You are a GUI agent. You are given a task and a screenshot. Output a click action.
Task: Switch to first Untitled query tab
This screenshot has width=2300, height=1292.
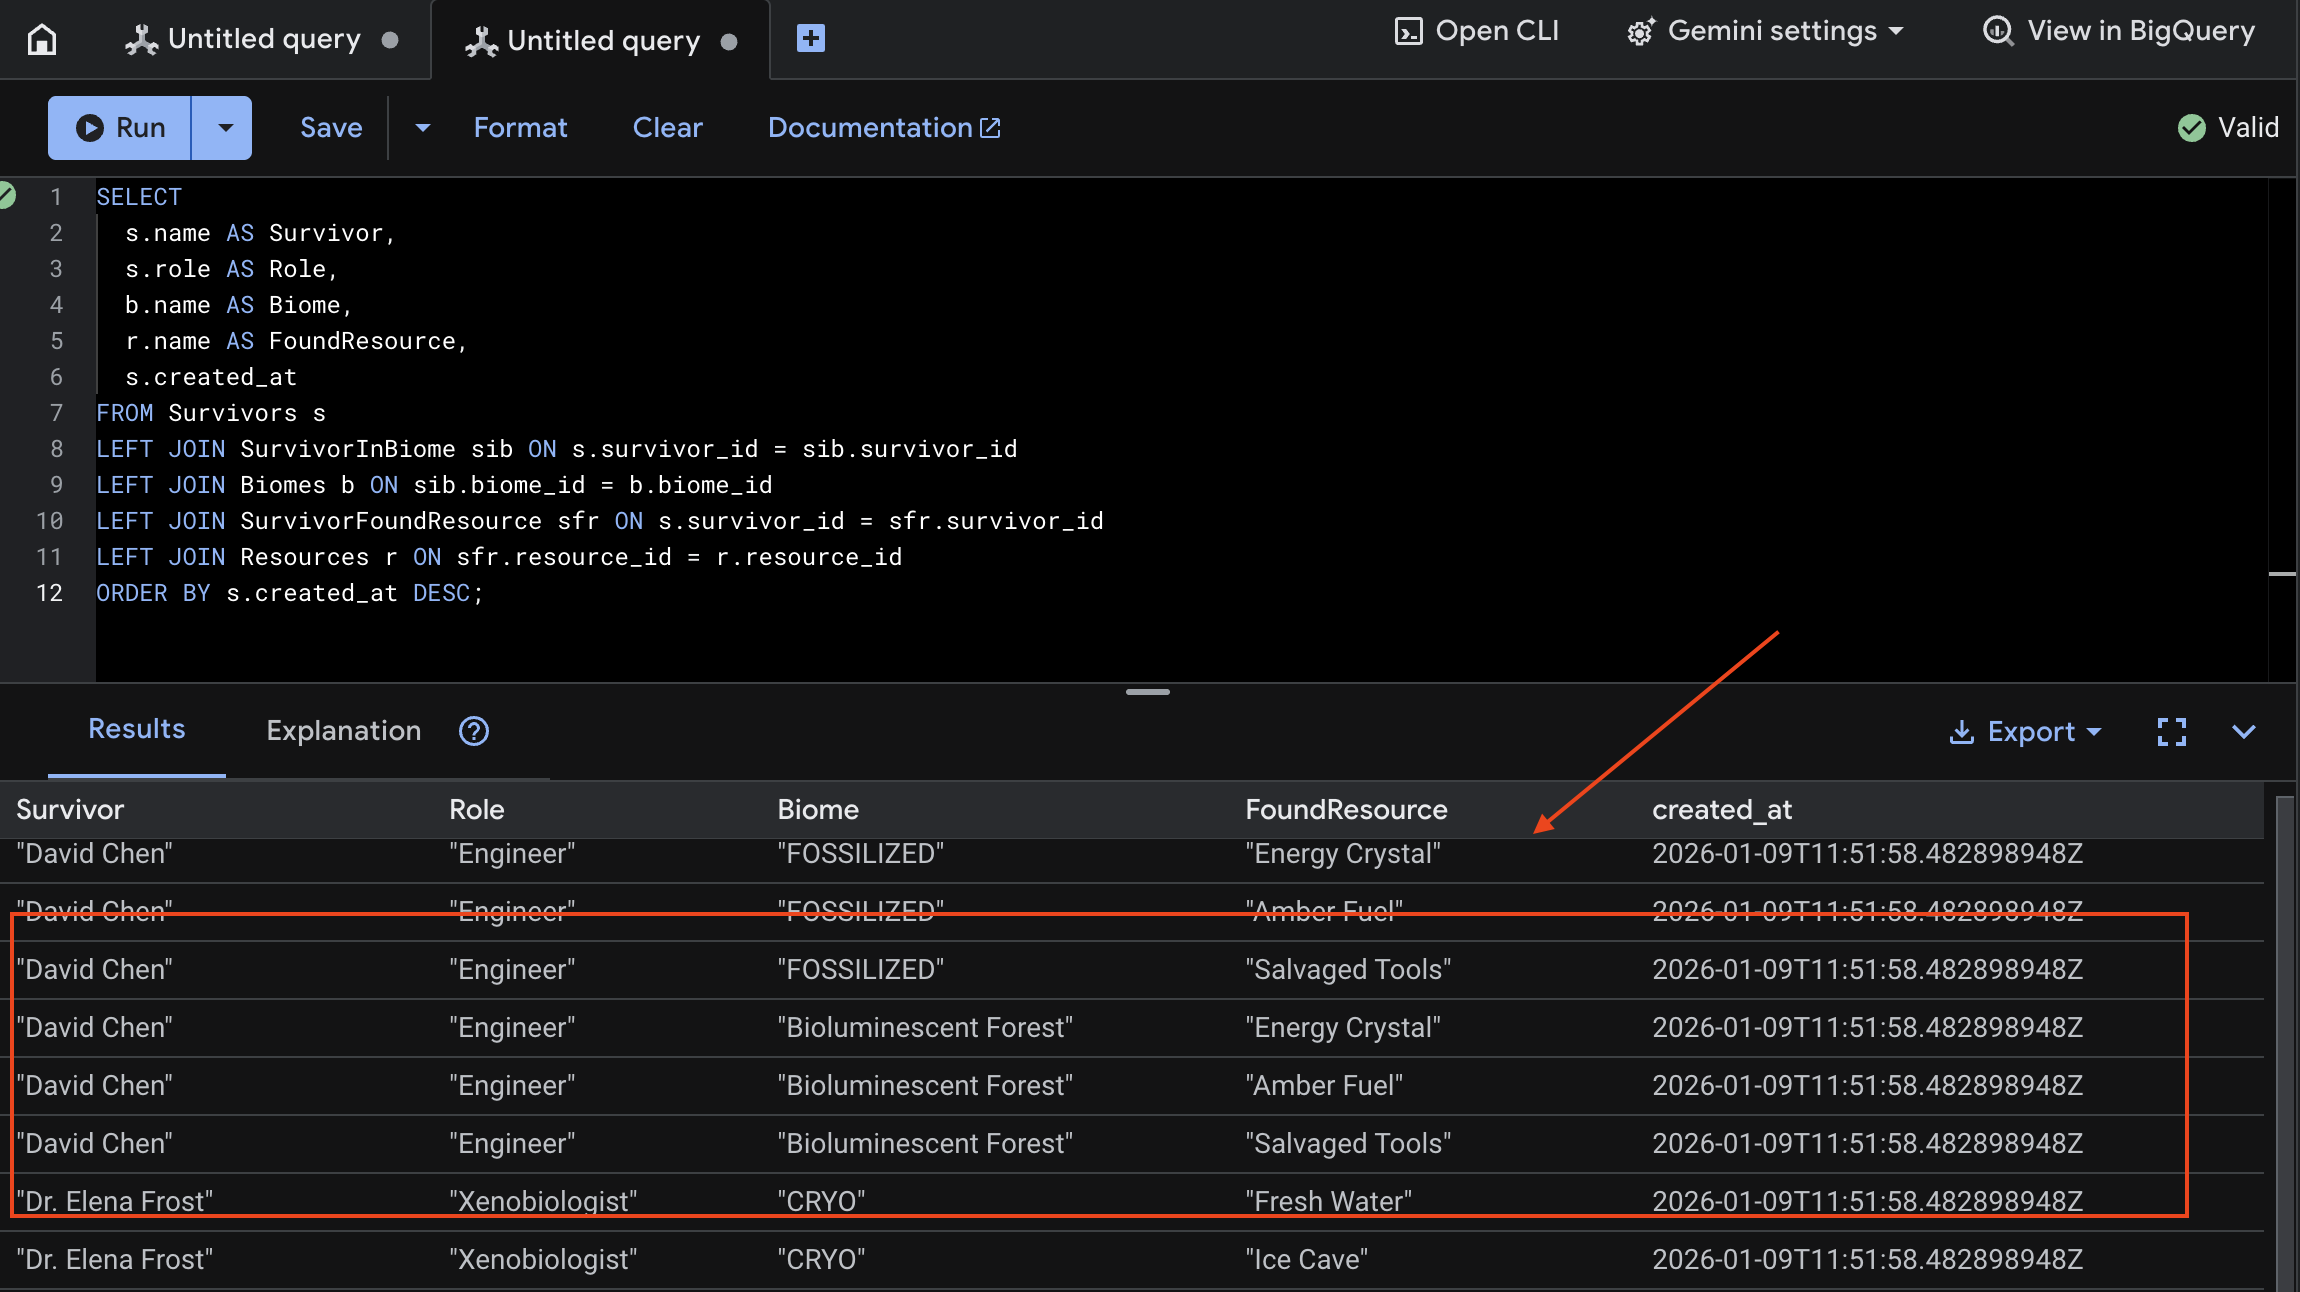(x=262, y=39)
